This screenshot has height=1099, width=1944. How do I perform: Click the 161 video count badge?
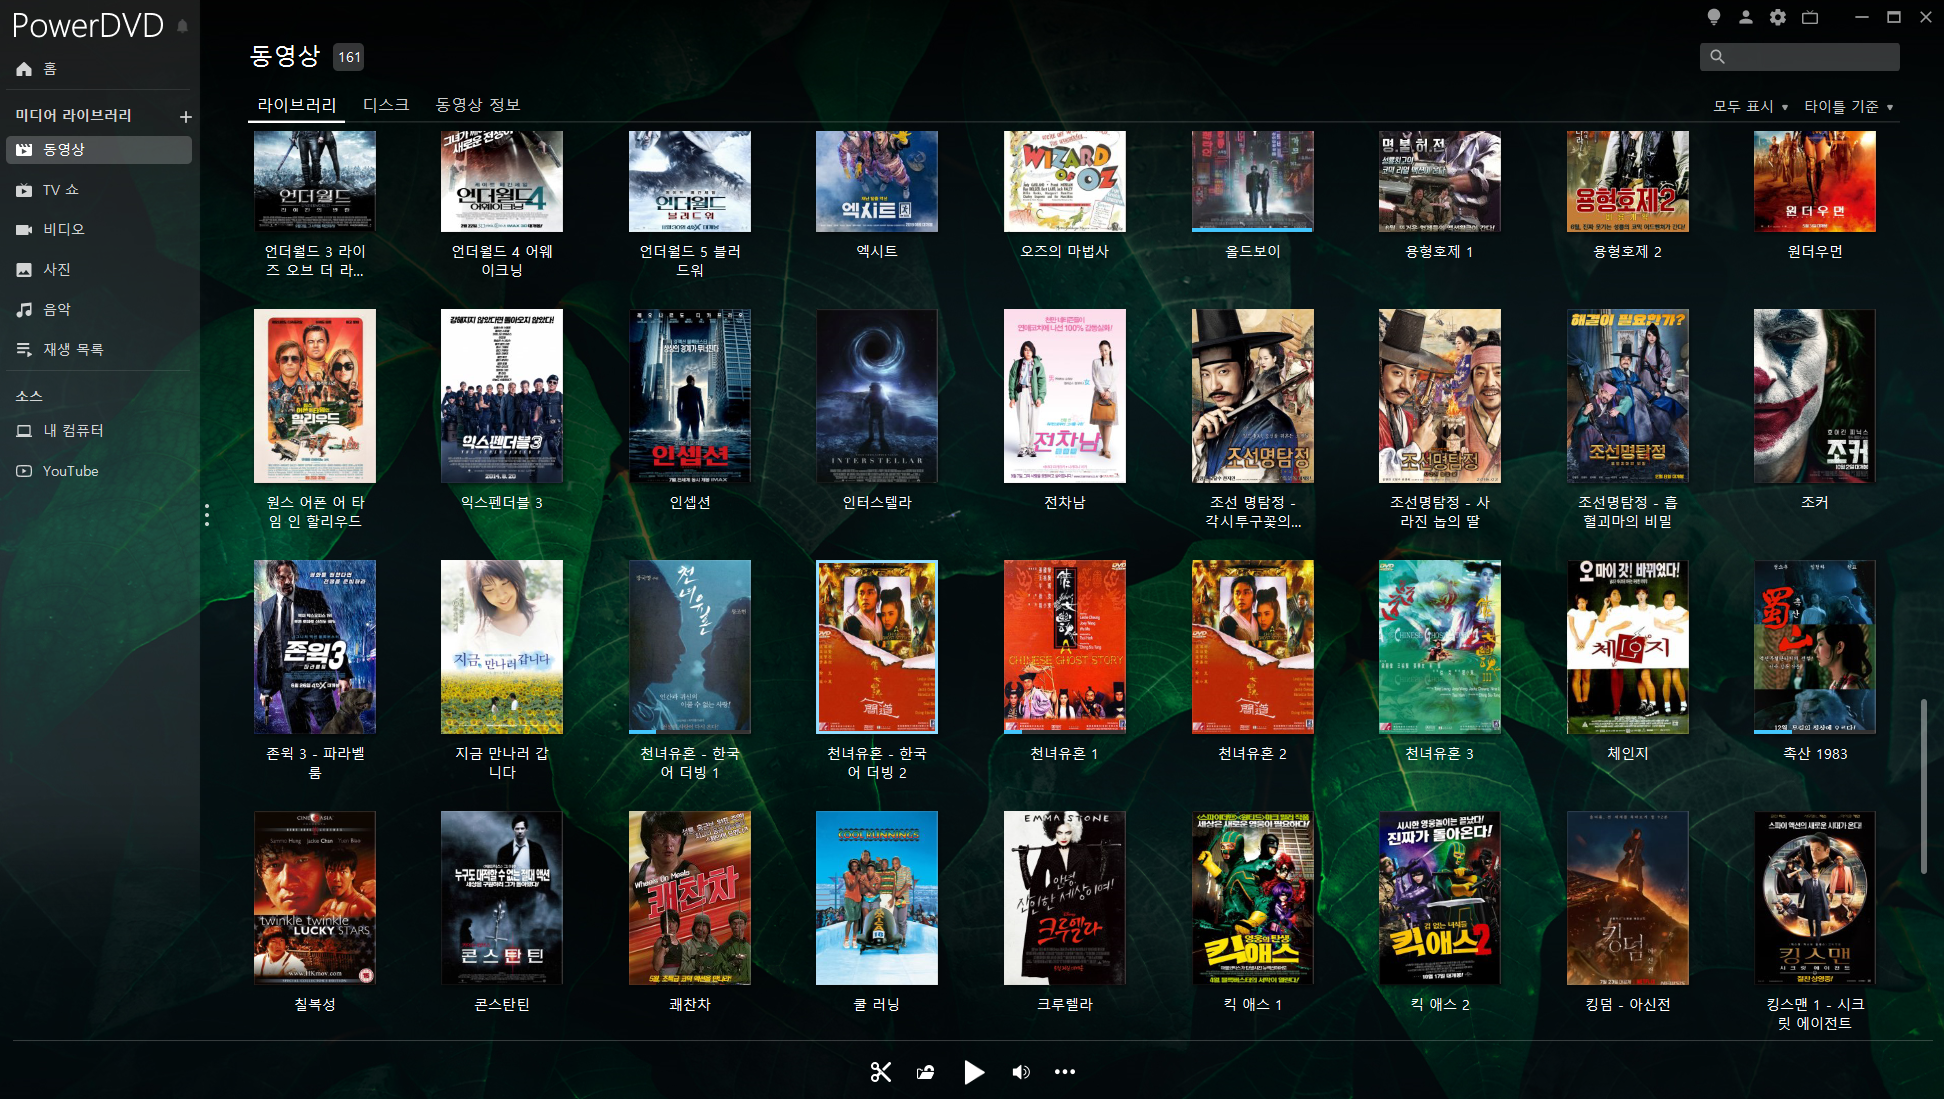click(348, 57)
